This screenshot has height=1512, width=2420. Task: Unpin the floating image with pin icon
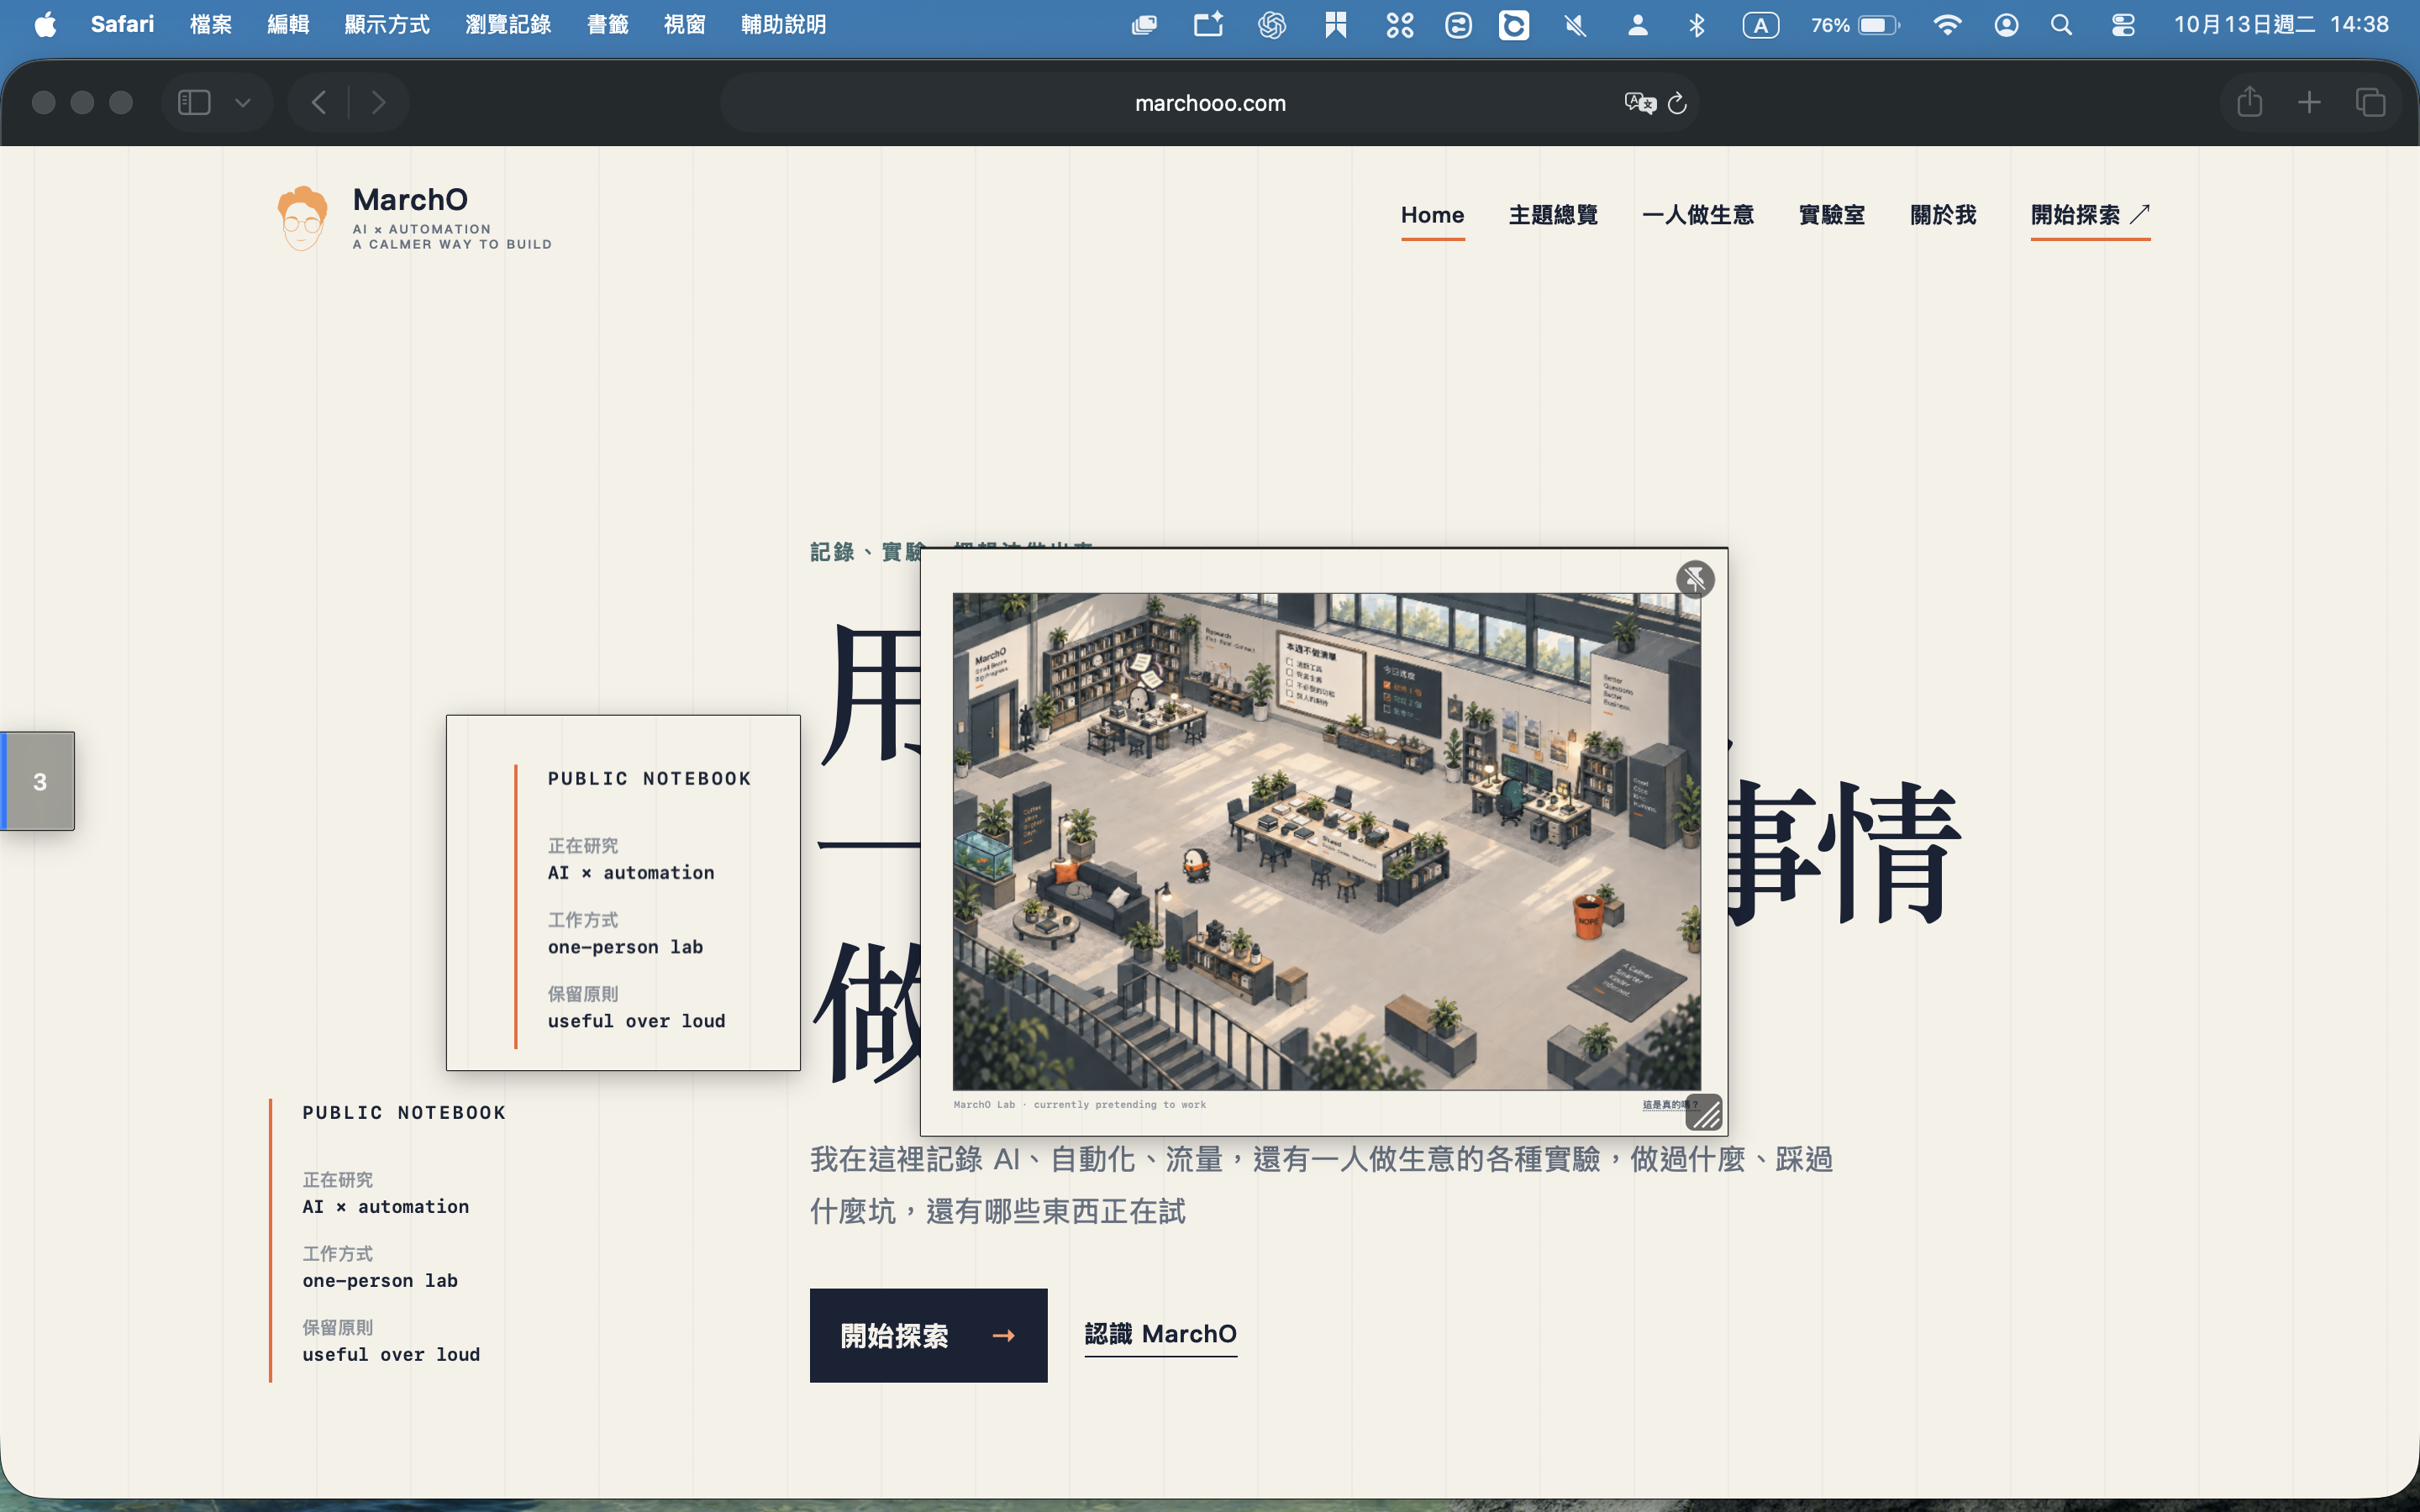(1695, 579)
